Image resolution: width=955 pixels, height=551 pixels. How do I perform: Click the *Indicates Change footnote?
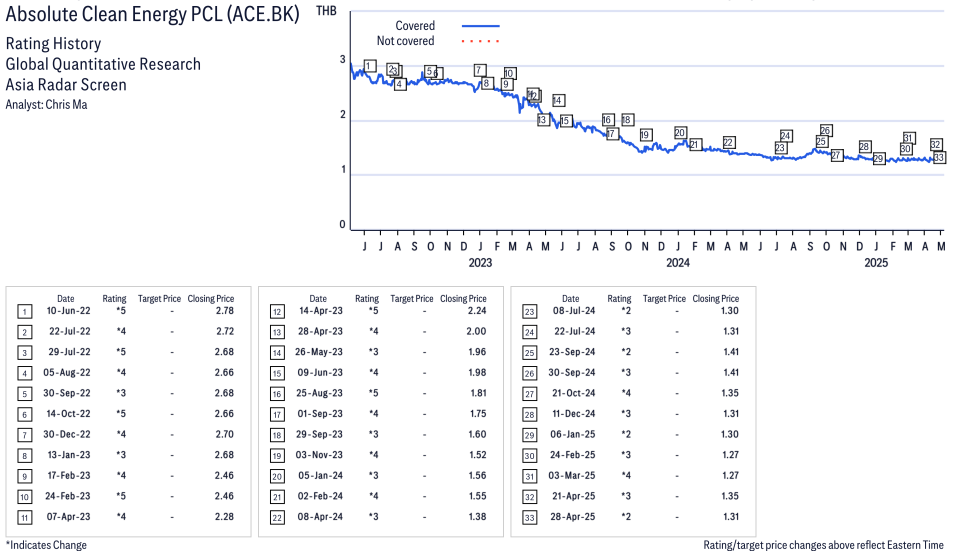[x=46, y=545]
